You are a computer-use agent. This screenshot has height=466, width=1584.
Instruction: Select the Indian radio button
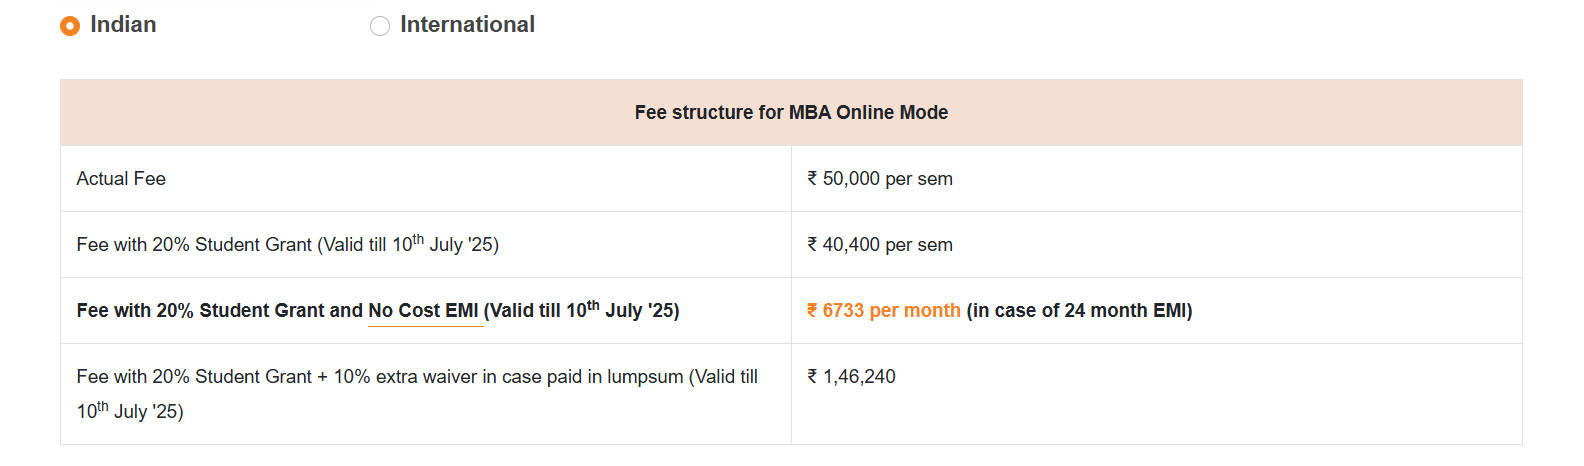click(70, 26)
